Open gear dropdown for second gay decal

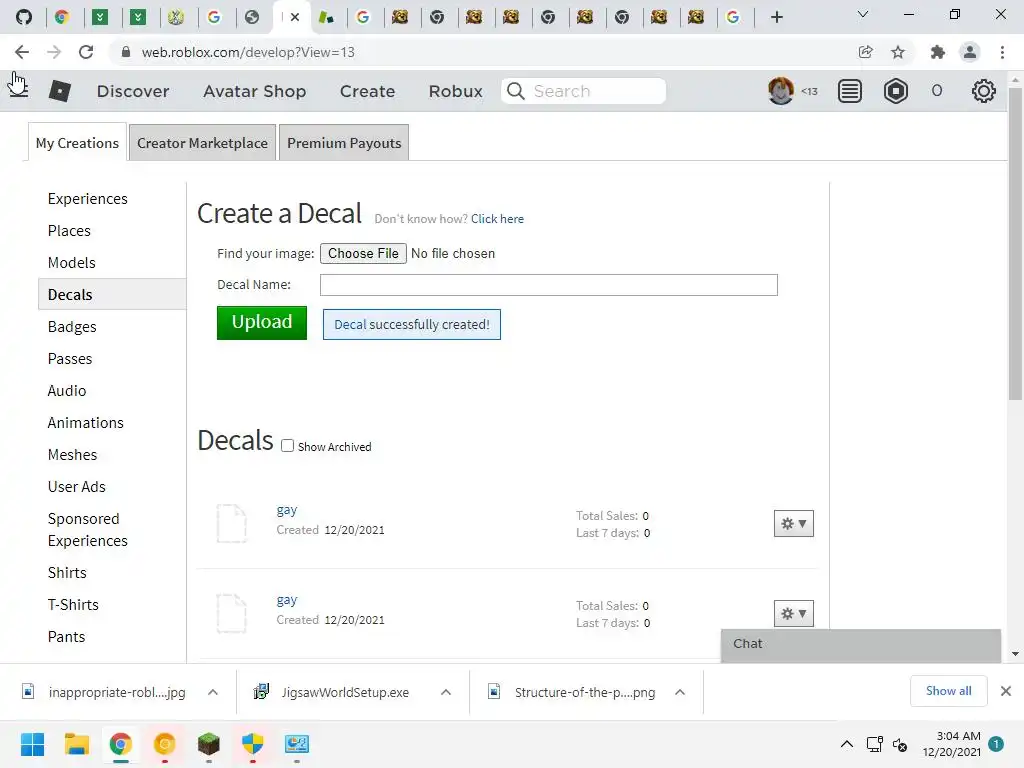tap(793, 614)
